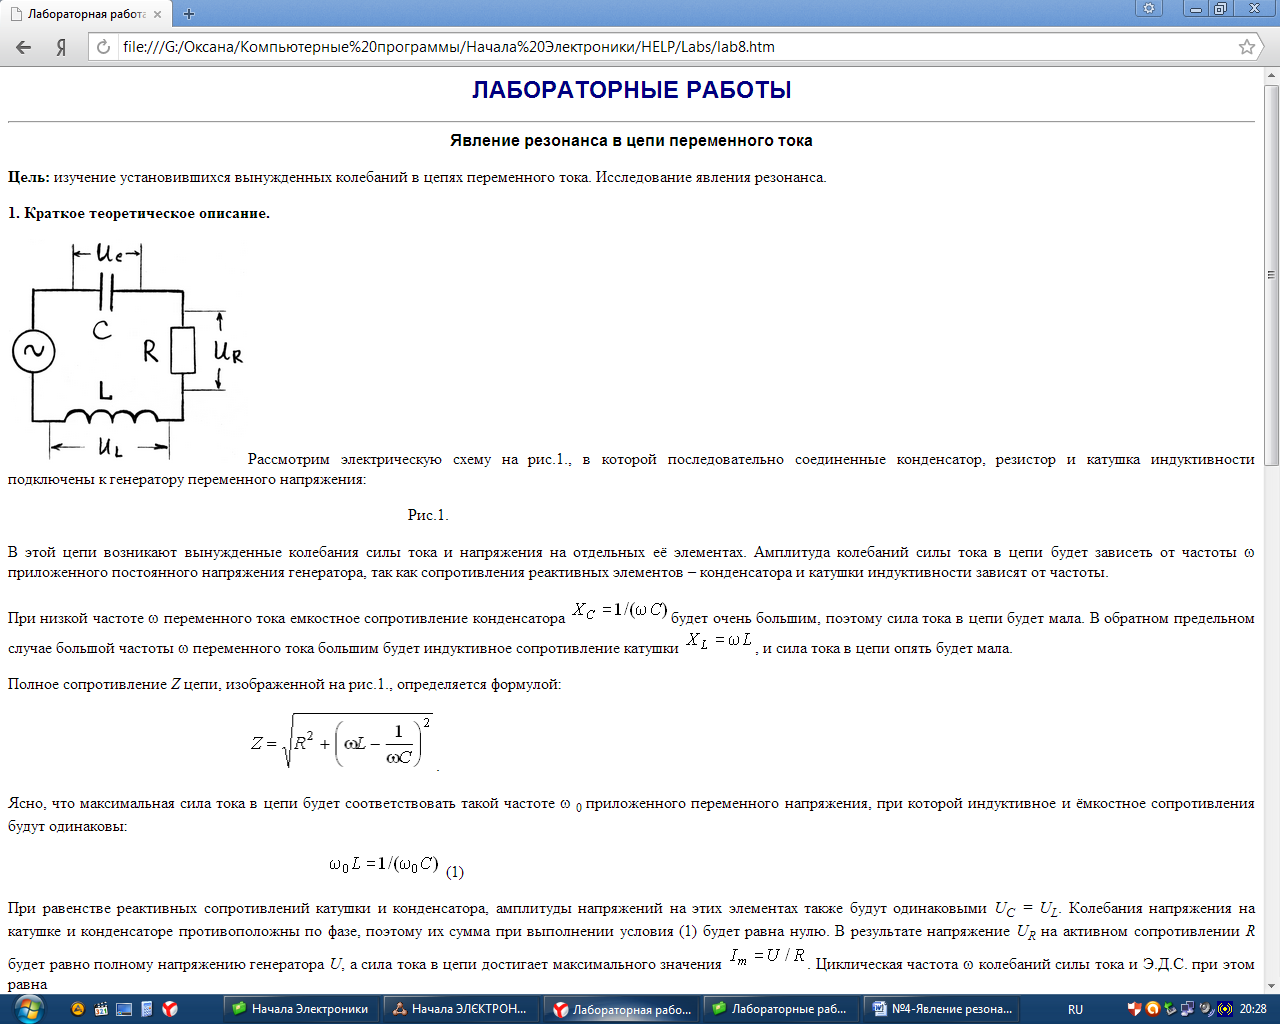Click the bold word Цель:
Image resolution: width=1280 pixels, height=1024 pixels.
pyautogui.click(x=29, y=177)
